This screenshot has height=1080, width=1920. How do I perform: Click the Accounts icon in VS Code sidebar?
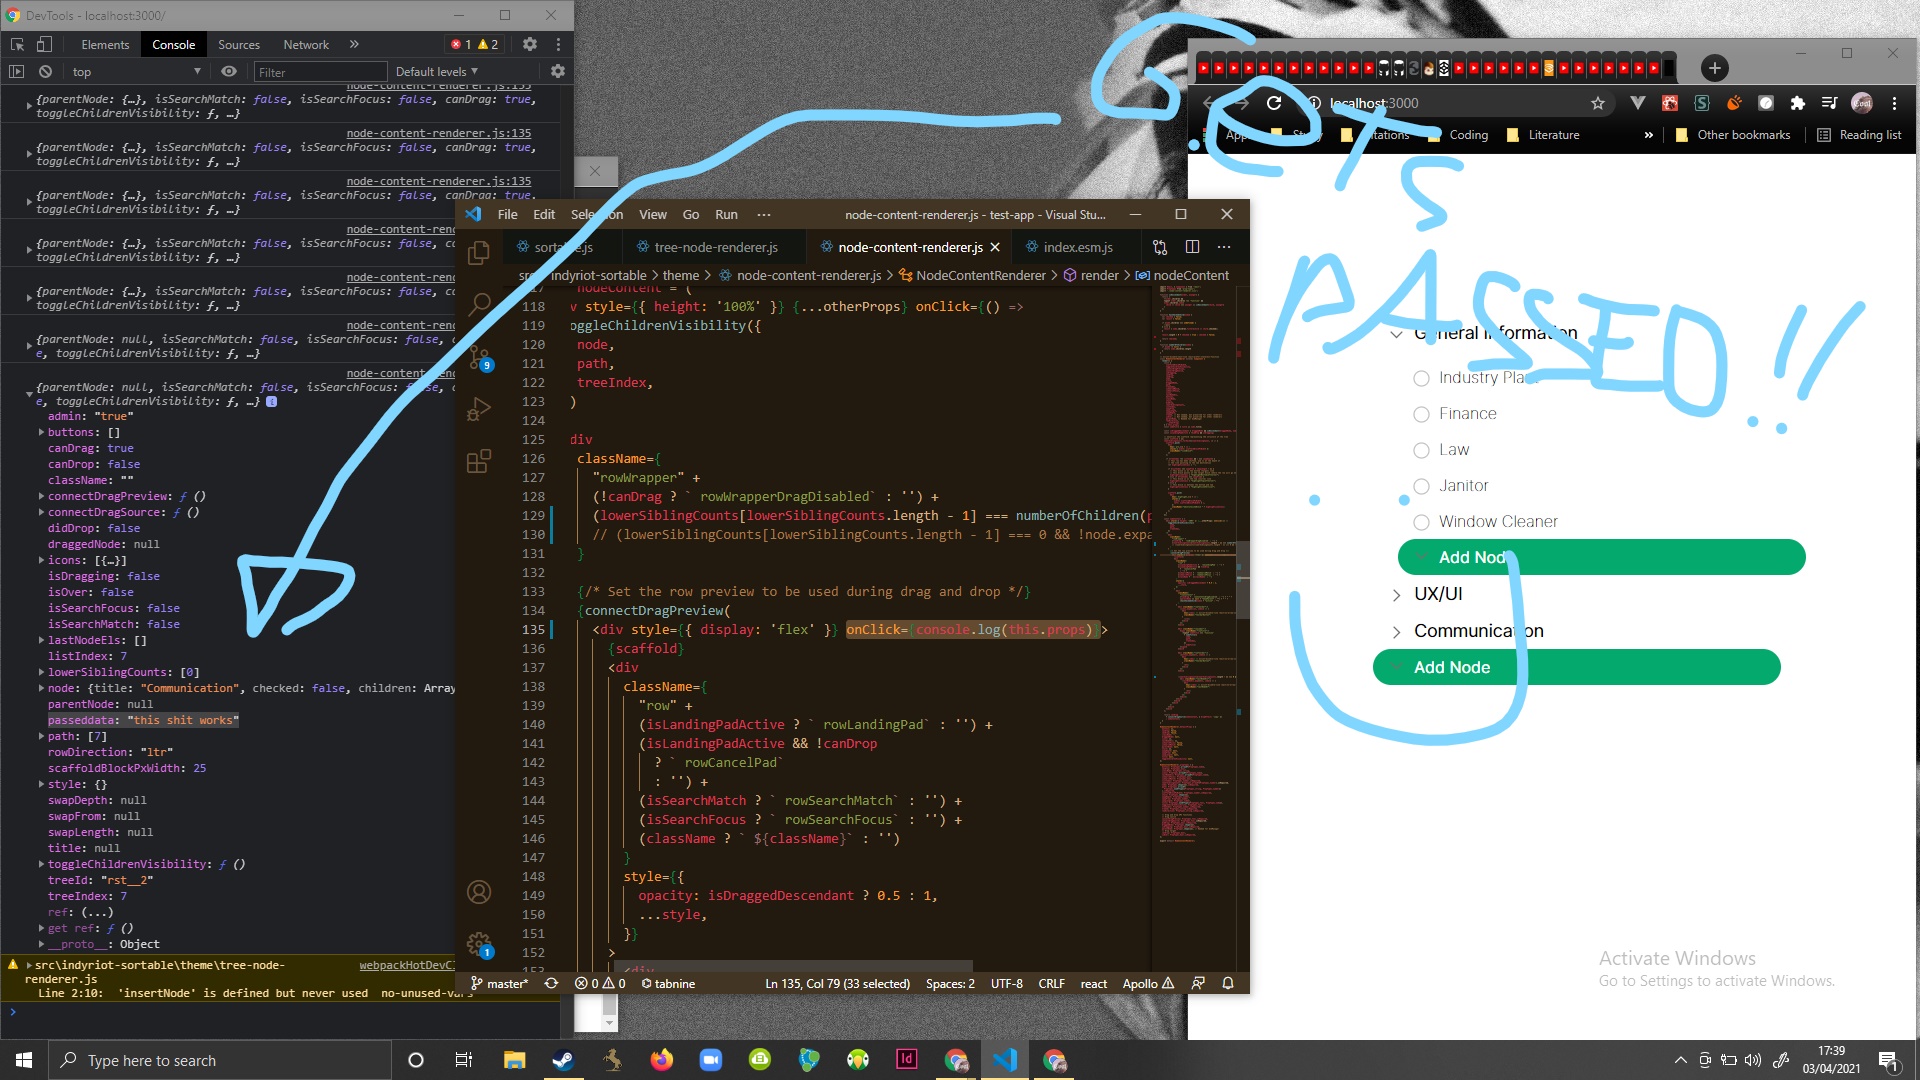480,892
